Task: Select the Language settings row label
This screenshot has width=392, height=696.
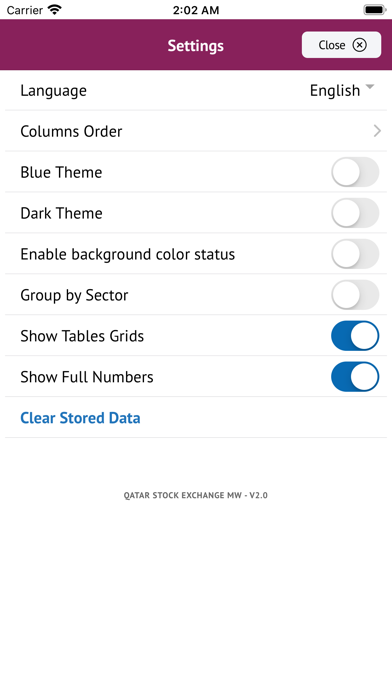Action: click(54, 91)
